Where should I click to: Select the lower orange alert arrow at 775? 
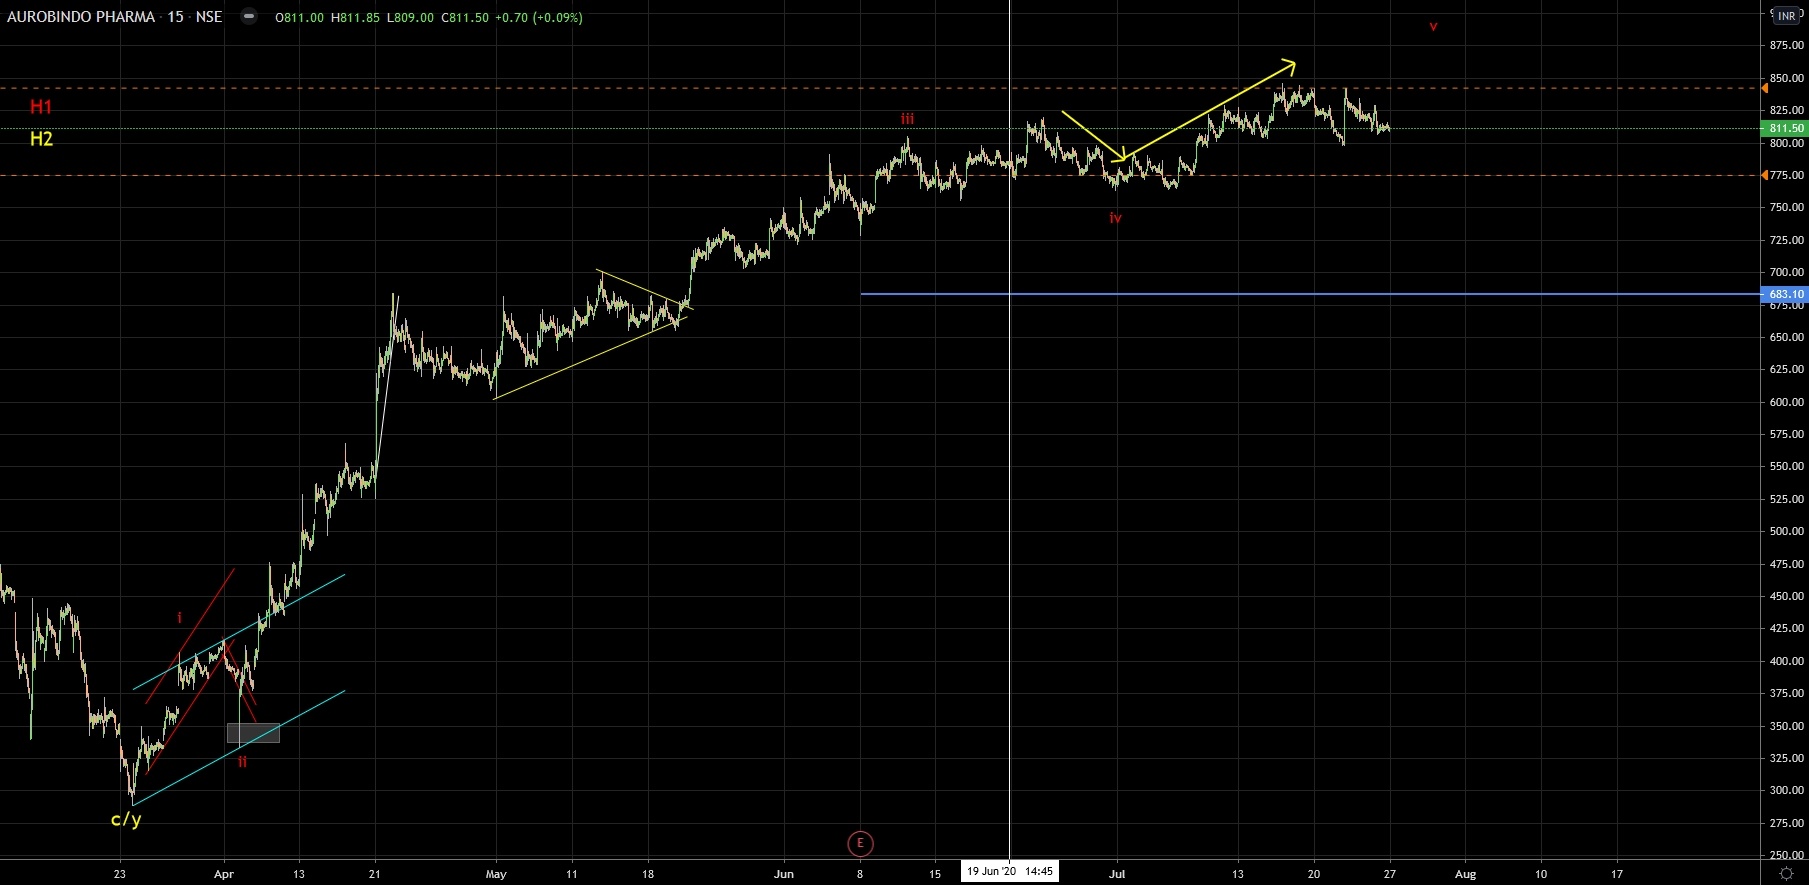(x=1765, y=176)
